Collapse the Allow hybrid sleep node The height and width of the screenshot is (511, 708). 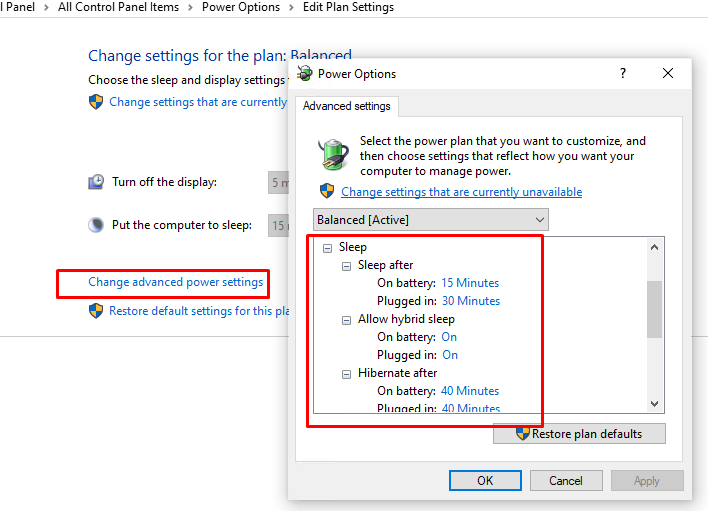tap(346, 321)
